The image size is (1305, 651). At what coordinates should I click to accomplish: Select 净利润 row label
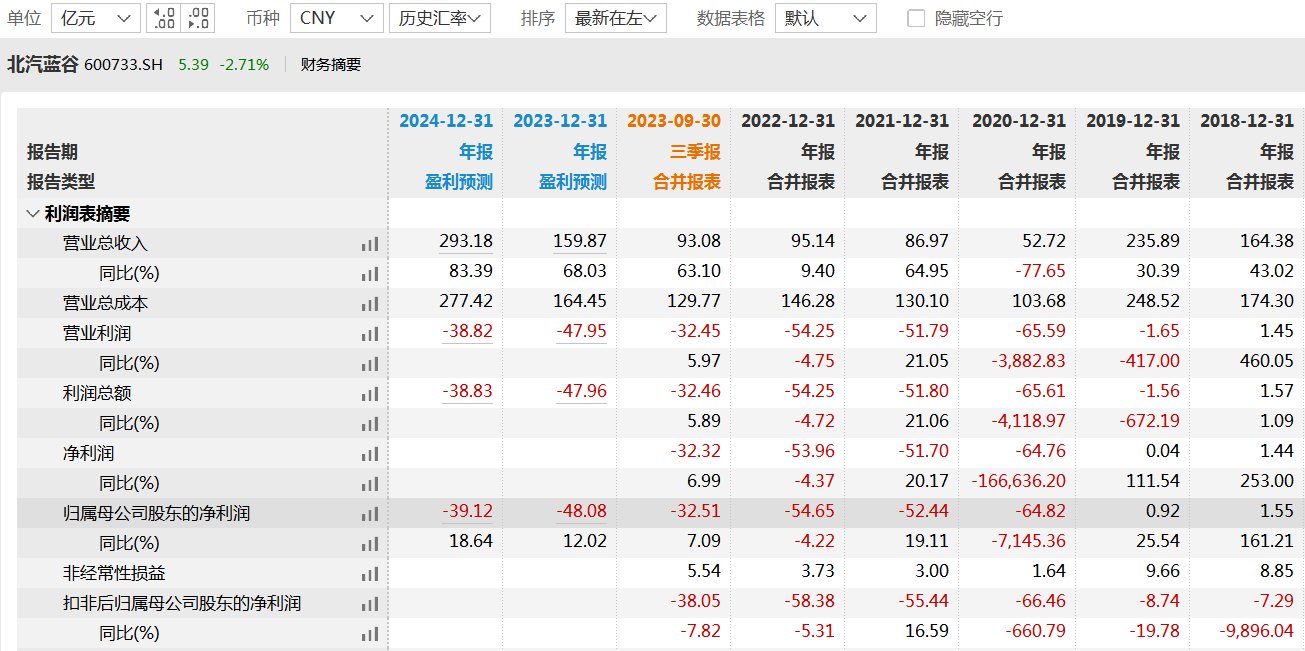click(x=89, y=453)
